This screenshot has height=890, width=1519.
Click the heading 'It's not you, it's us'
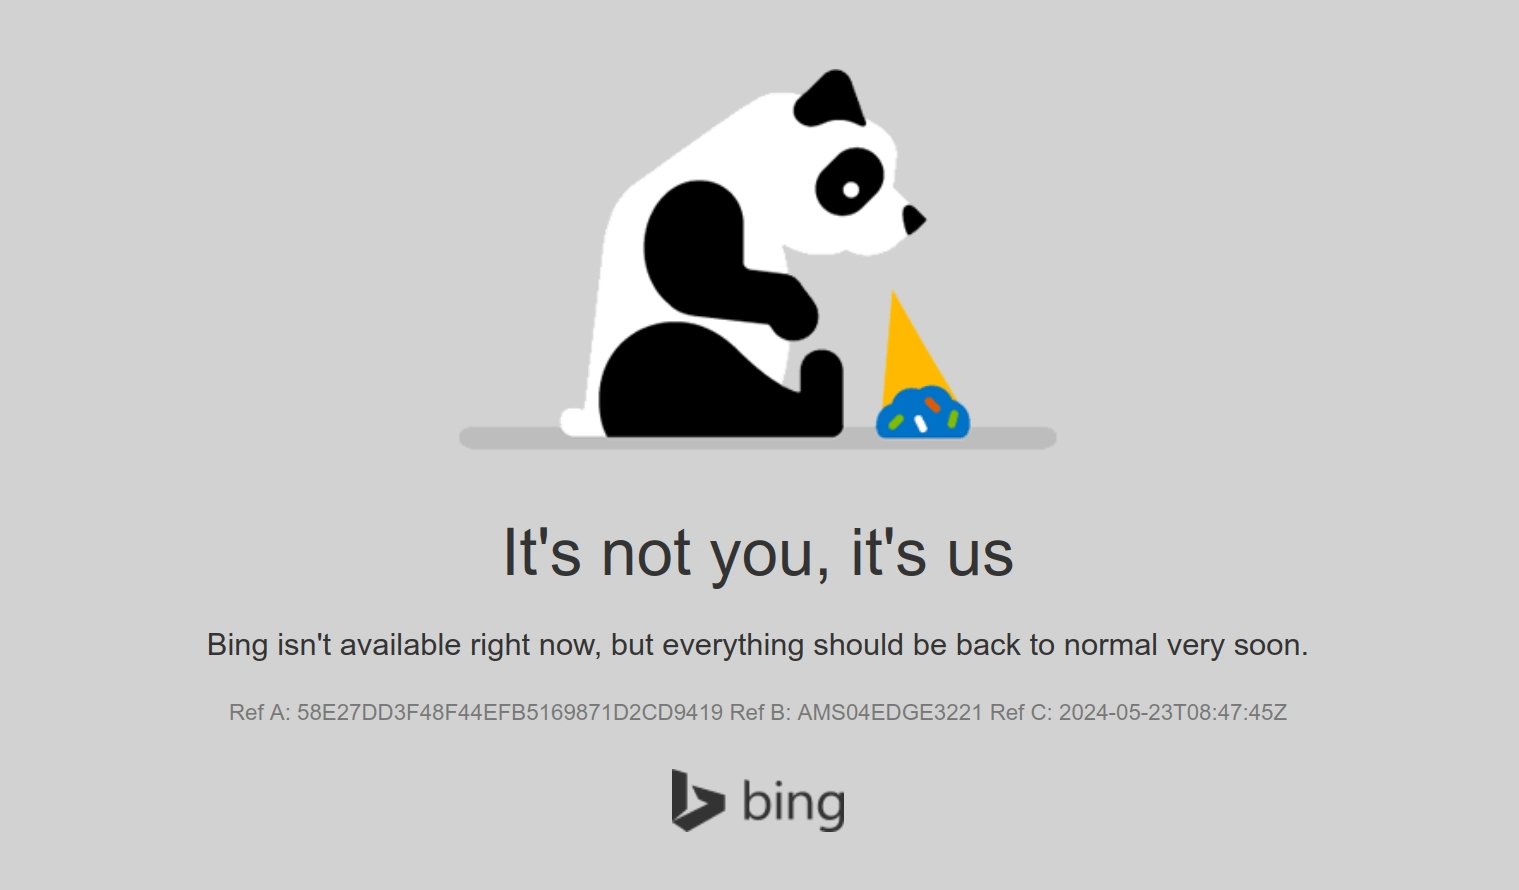point(758,553)
